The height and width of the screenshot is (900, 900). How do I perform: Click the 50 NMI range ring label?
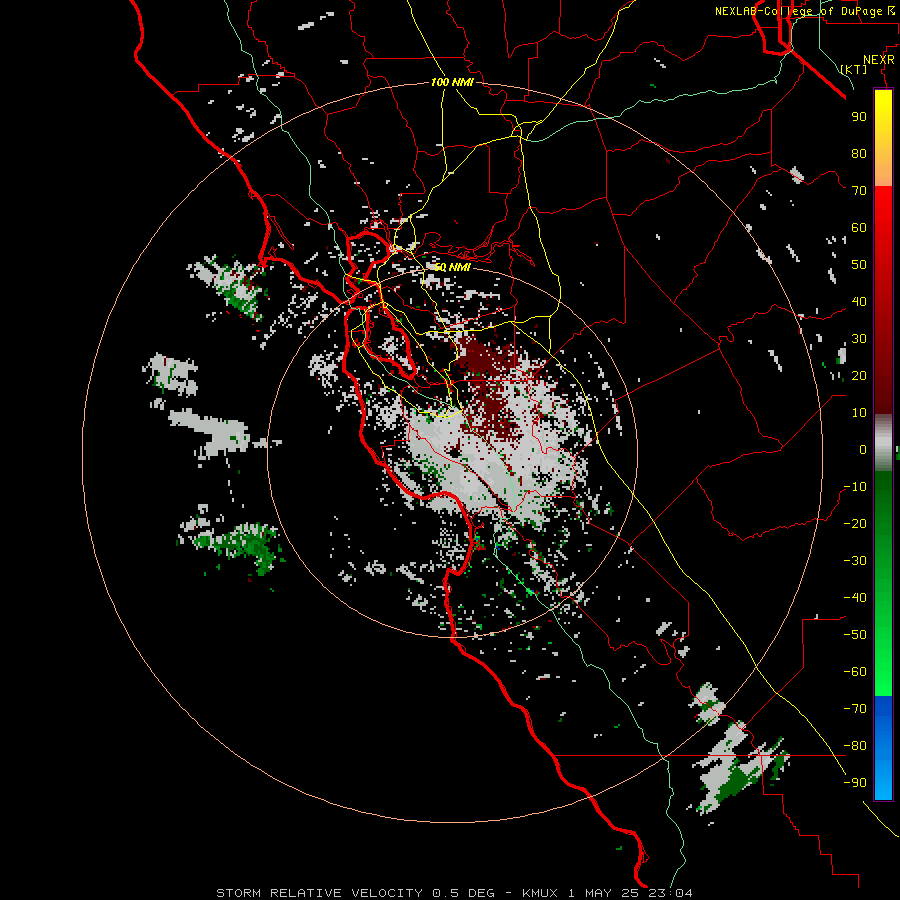pyautogui.click(x=452, y=267)
